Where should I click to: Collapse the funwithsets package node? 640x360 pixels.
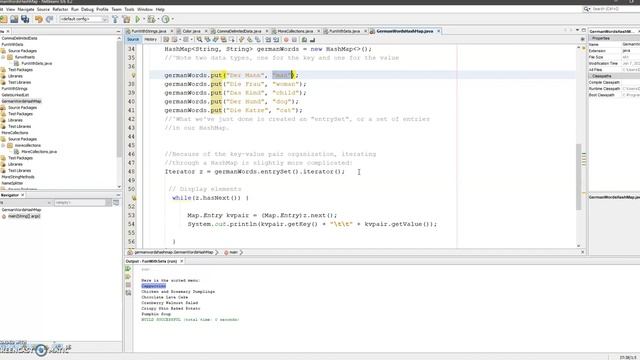pyautogui.click(x=4, y=57)
